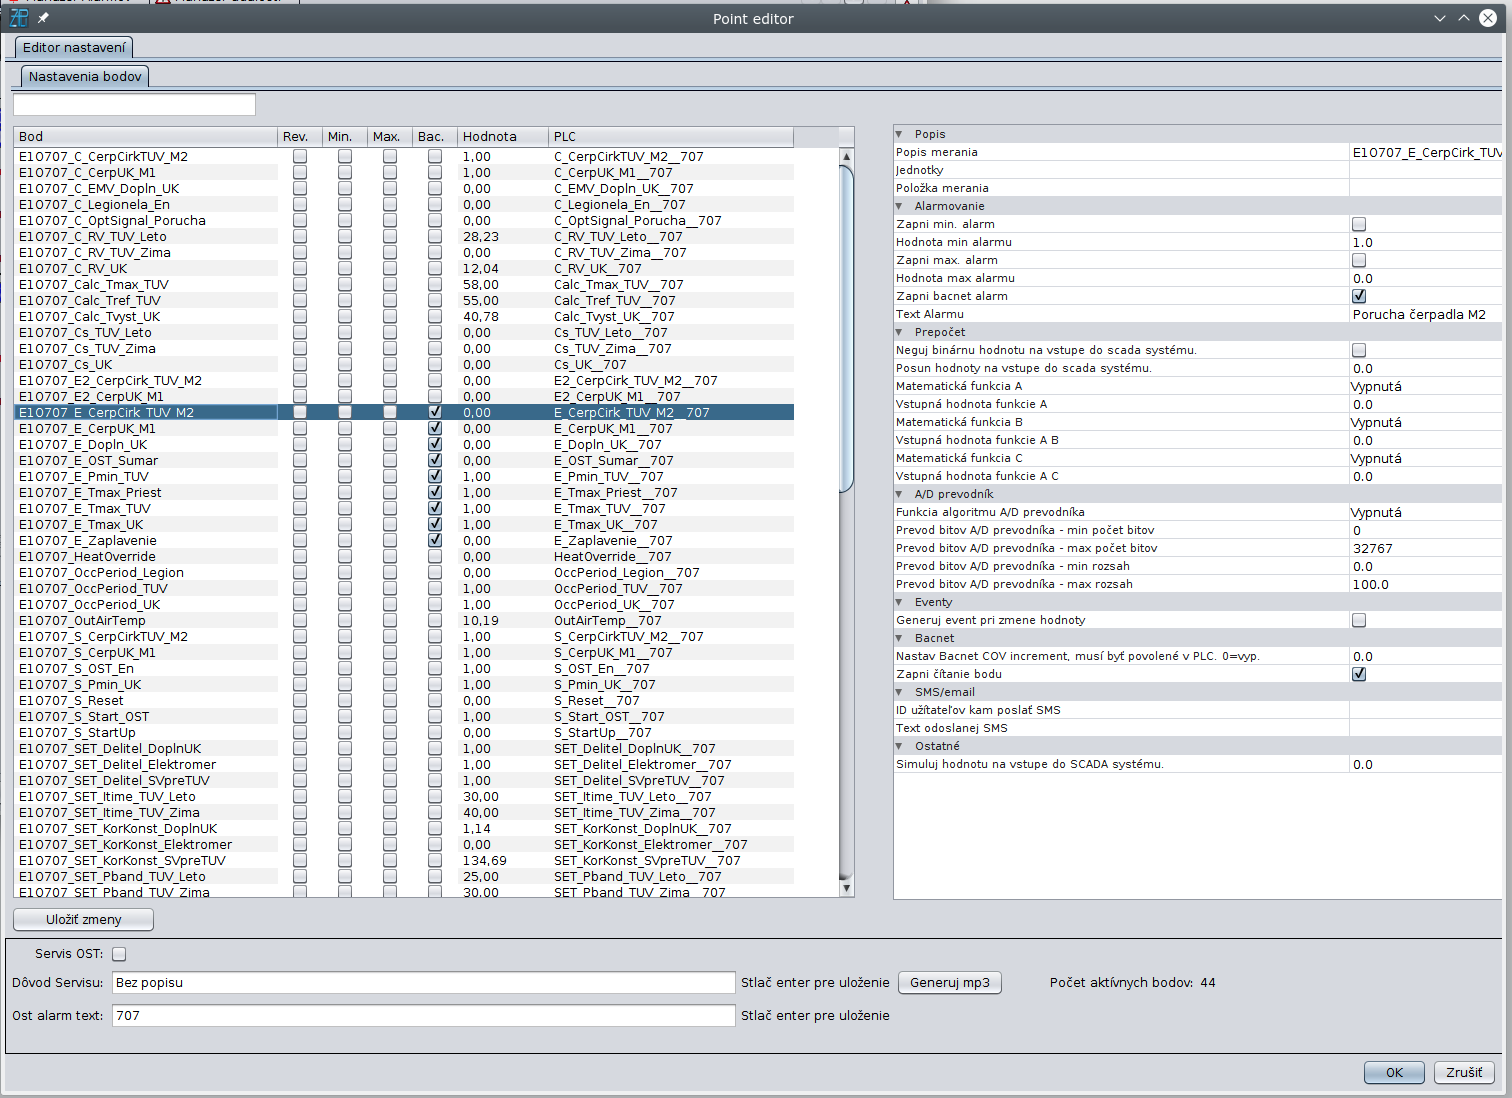Viewport: 1512px width, 1098px height.
Task: Click the Generuj mp3 button
Action: pos(950,982)
